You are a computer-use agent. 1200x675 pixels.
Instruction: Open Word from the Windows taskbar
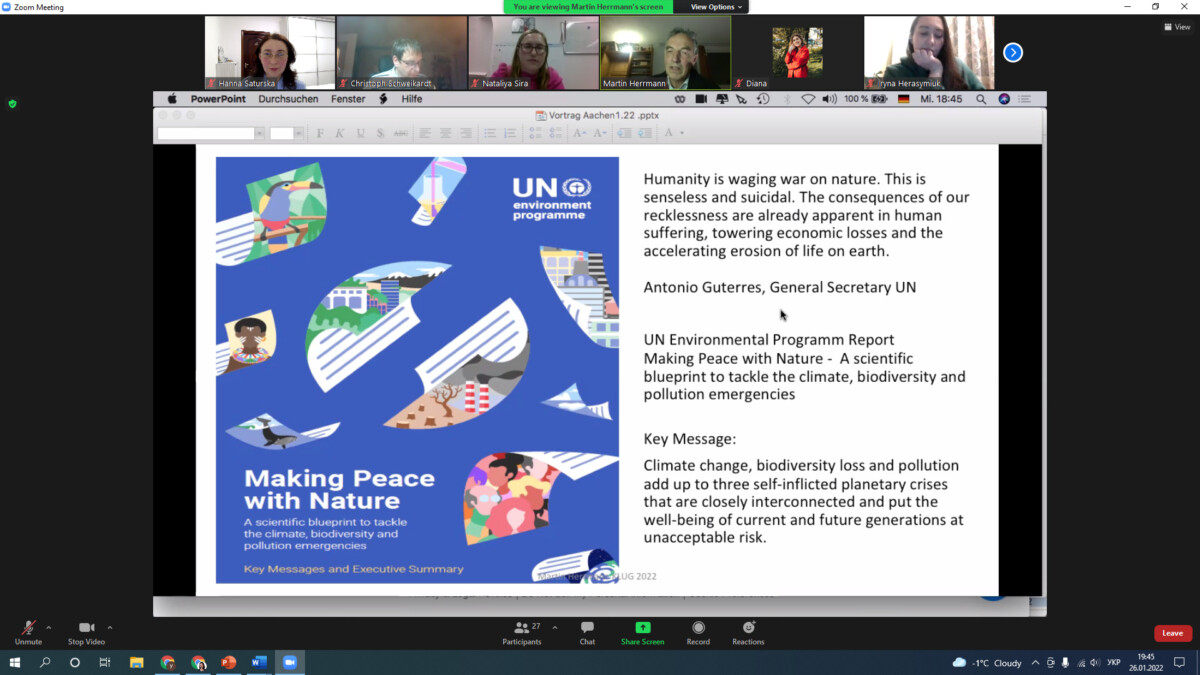(x=259, y=662)
